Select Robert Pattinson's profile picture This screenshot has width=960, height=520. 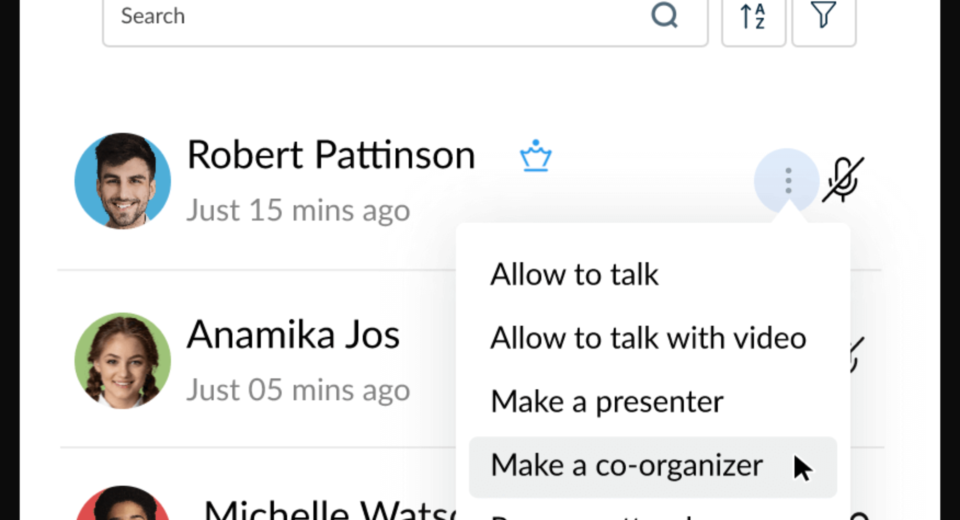point(123,181)
